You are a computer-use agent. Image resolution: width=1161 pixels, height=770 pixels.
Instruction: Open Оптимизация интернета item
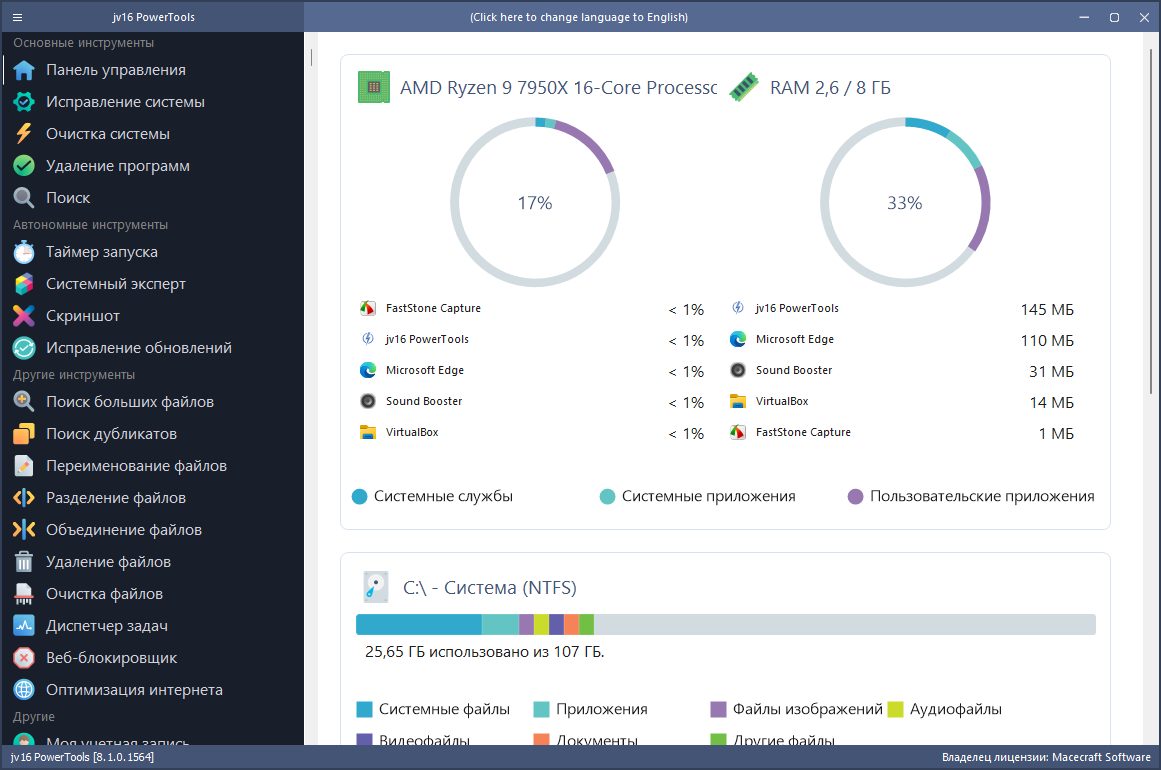click(x=134, y=690)
